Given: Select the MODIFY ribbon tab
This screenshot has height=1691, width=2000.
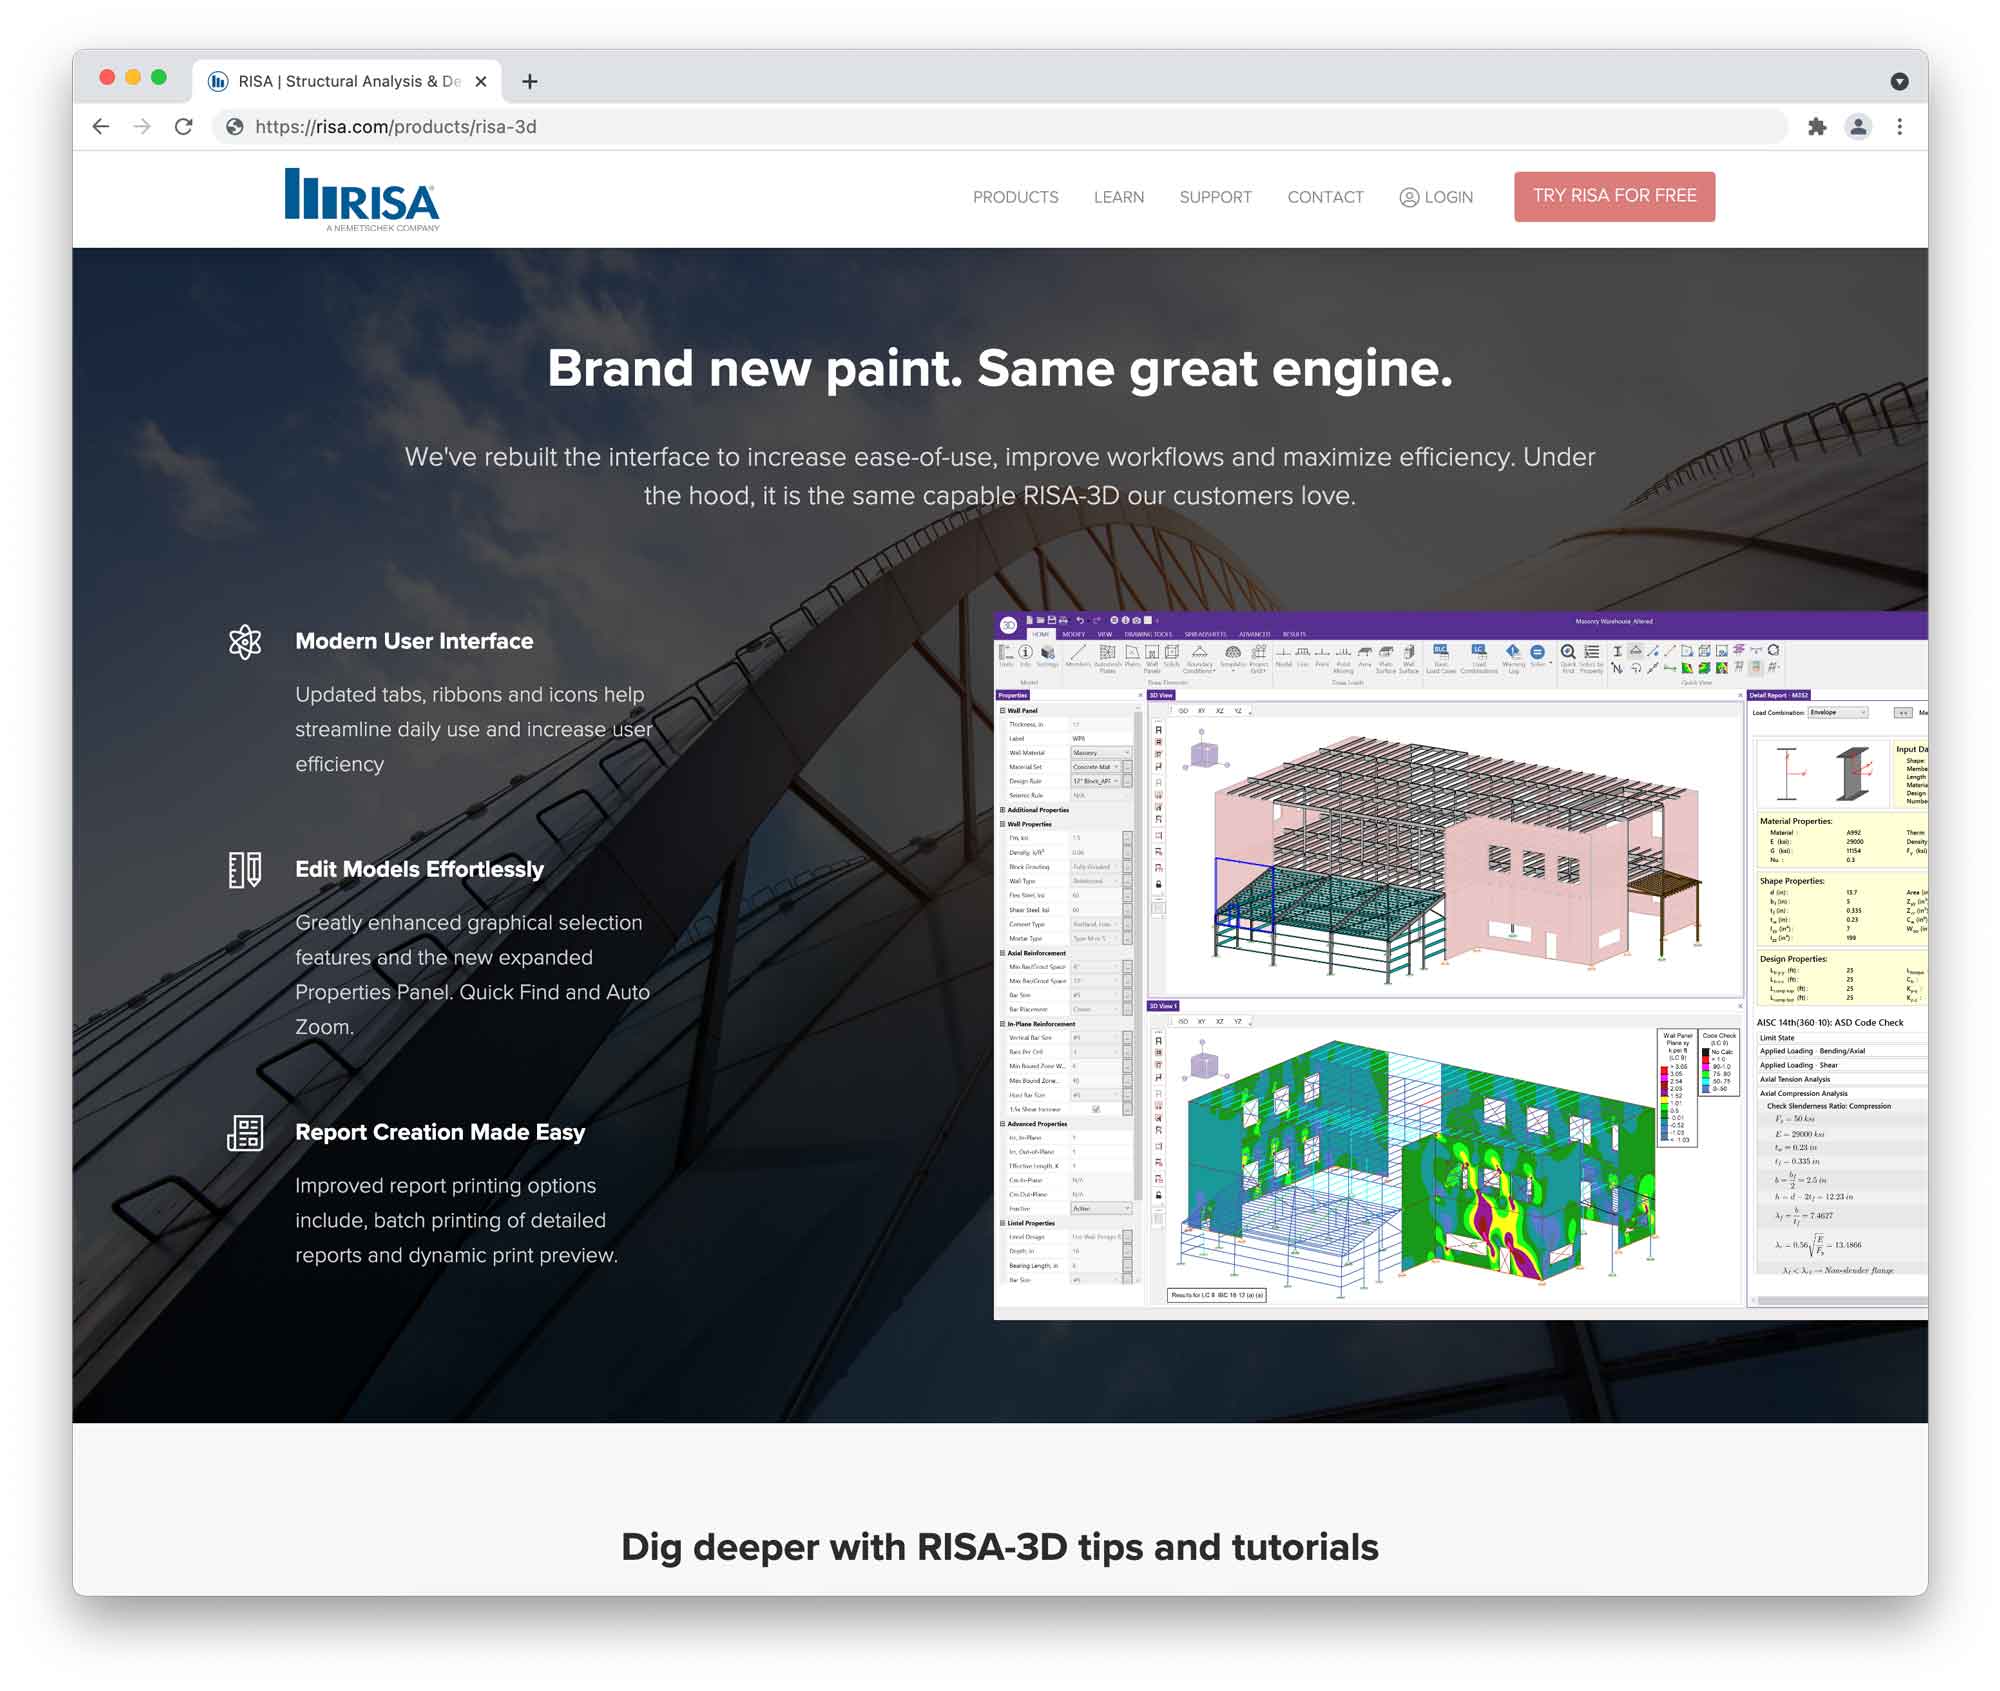Looking at the screenshot, I should (1074, 634).
